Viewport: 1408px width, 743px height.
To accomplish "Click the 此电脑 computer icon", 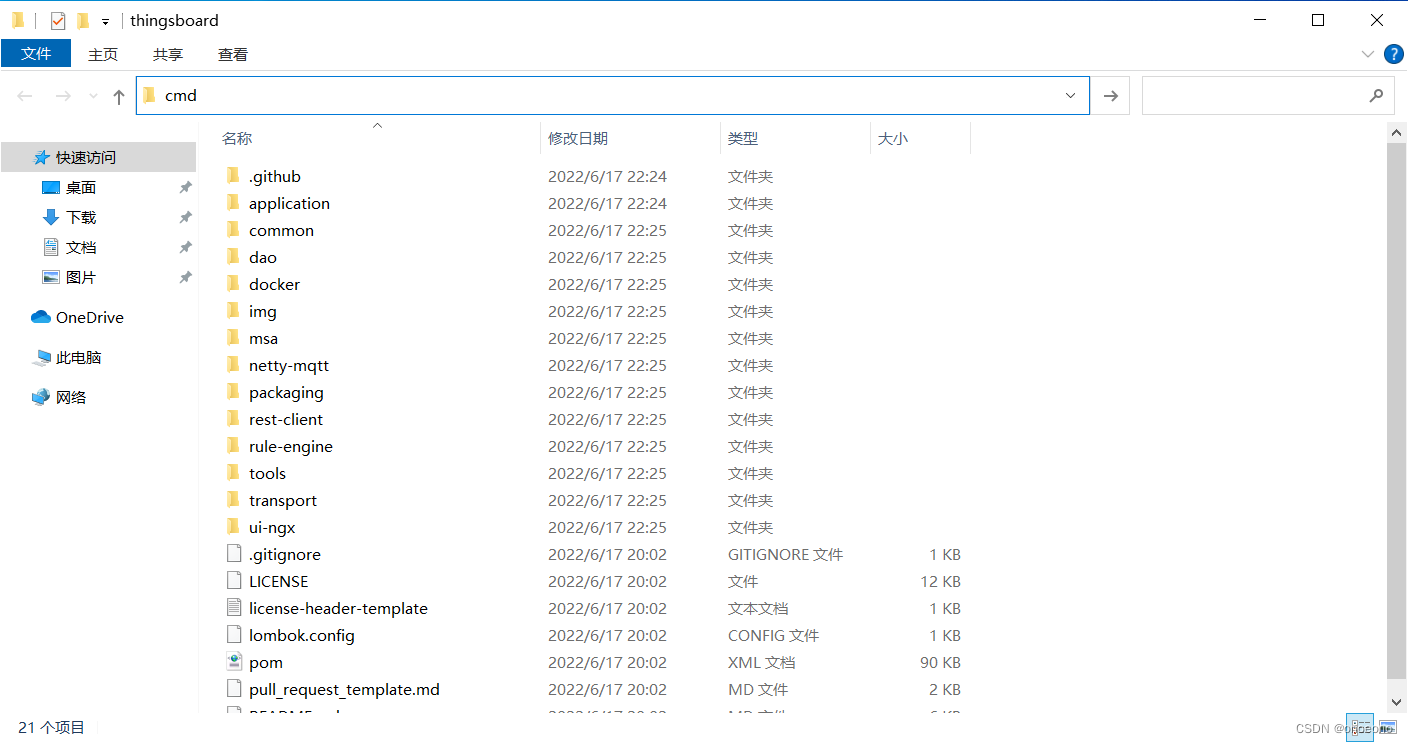I will click(x=41, y=357).
